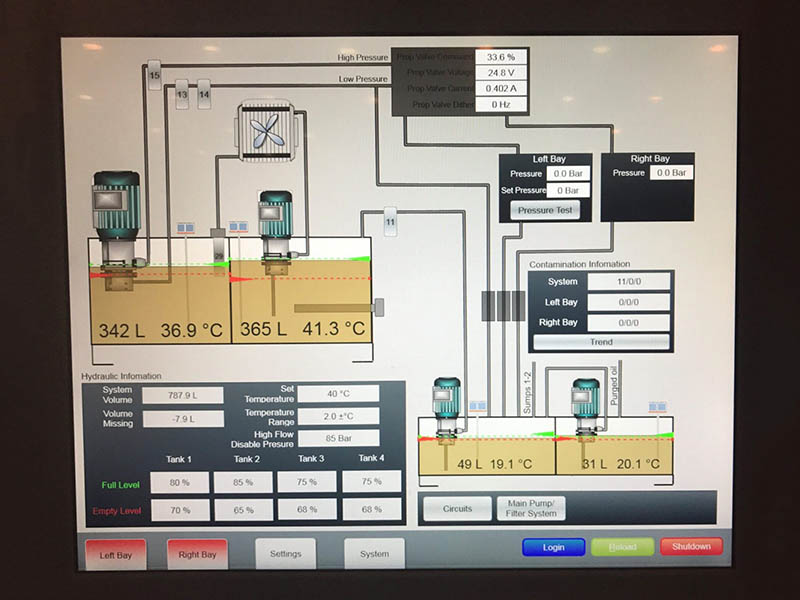Click valve marker 15
The image size is (800, 600).
154,75
